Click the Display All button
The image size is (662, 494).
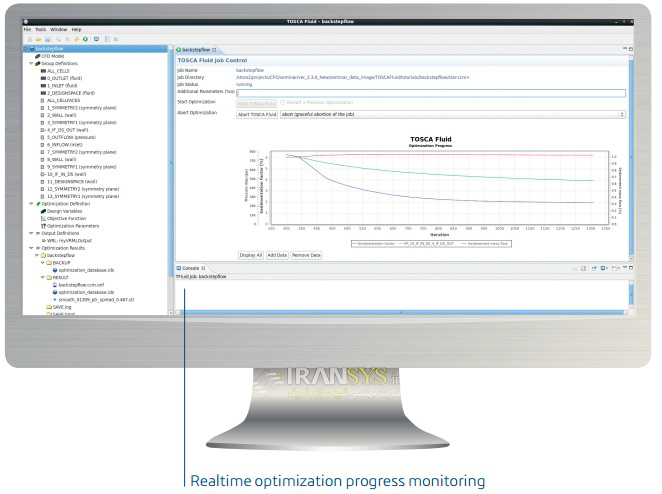(251, 255)
